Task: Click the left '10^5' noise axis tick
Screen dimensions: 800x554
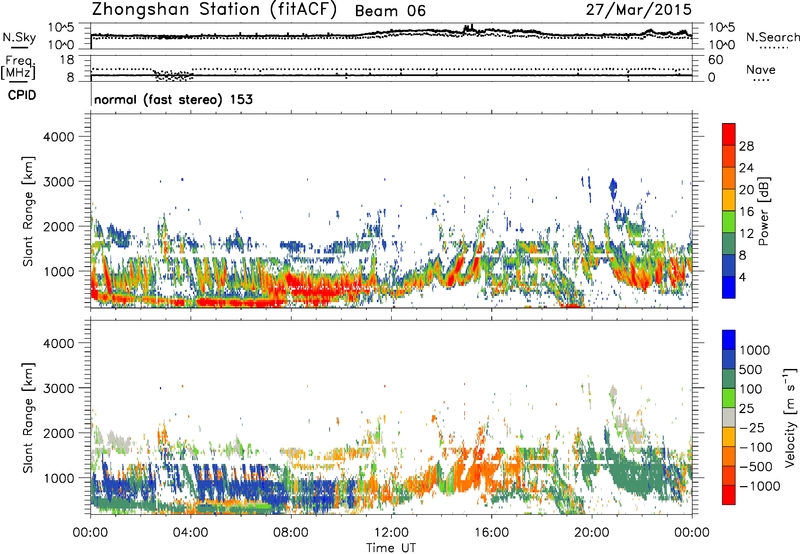Action: pos(62,28)
